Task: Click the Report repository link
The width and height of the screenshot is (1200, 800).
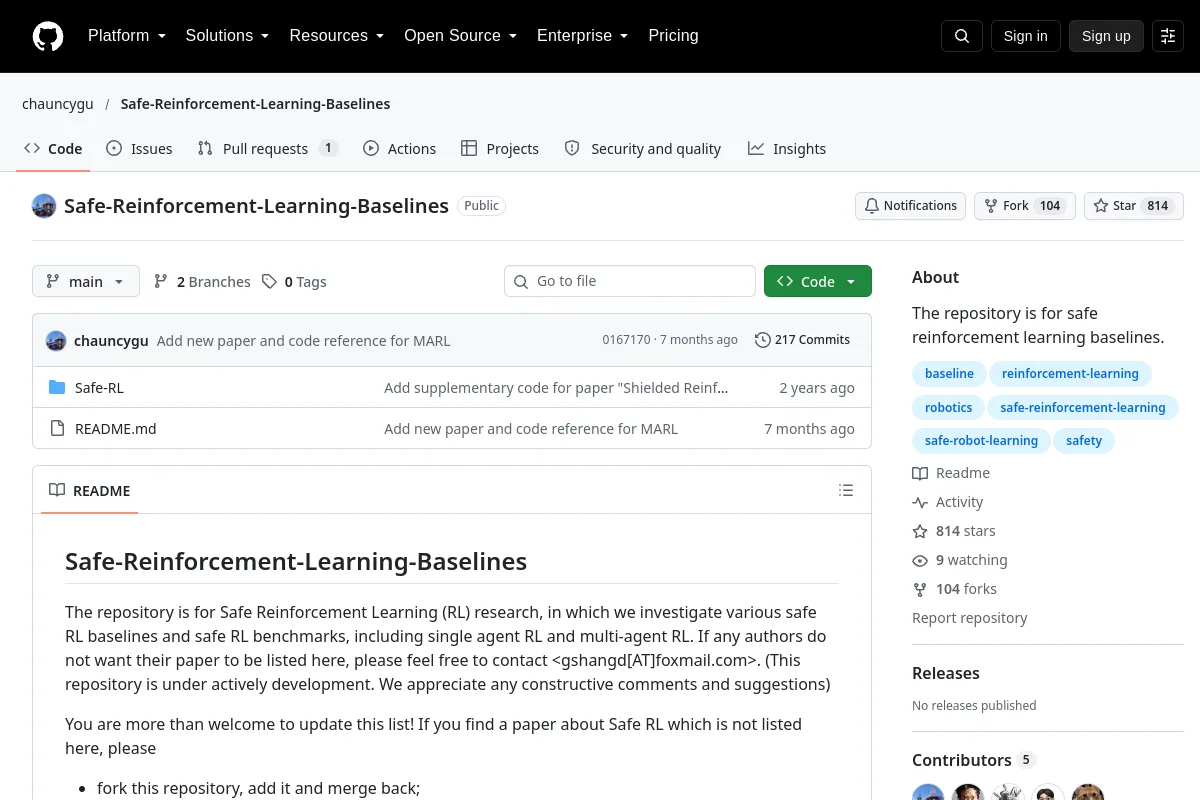Action: click(969, 618)
